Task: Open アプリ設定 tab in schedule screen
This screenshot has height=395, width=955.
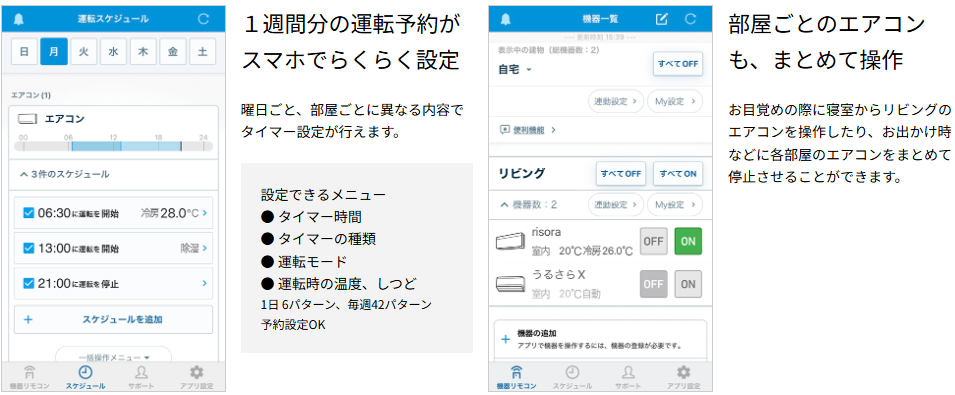Action: (196, 377)
